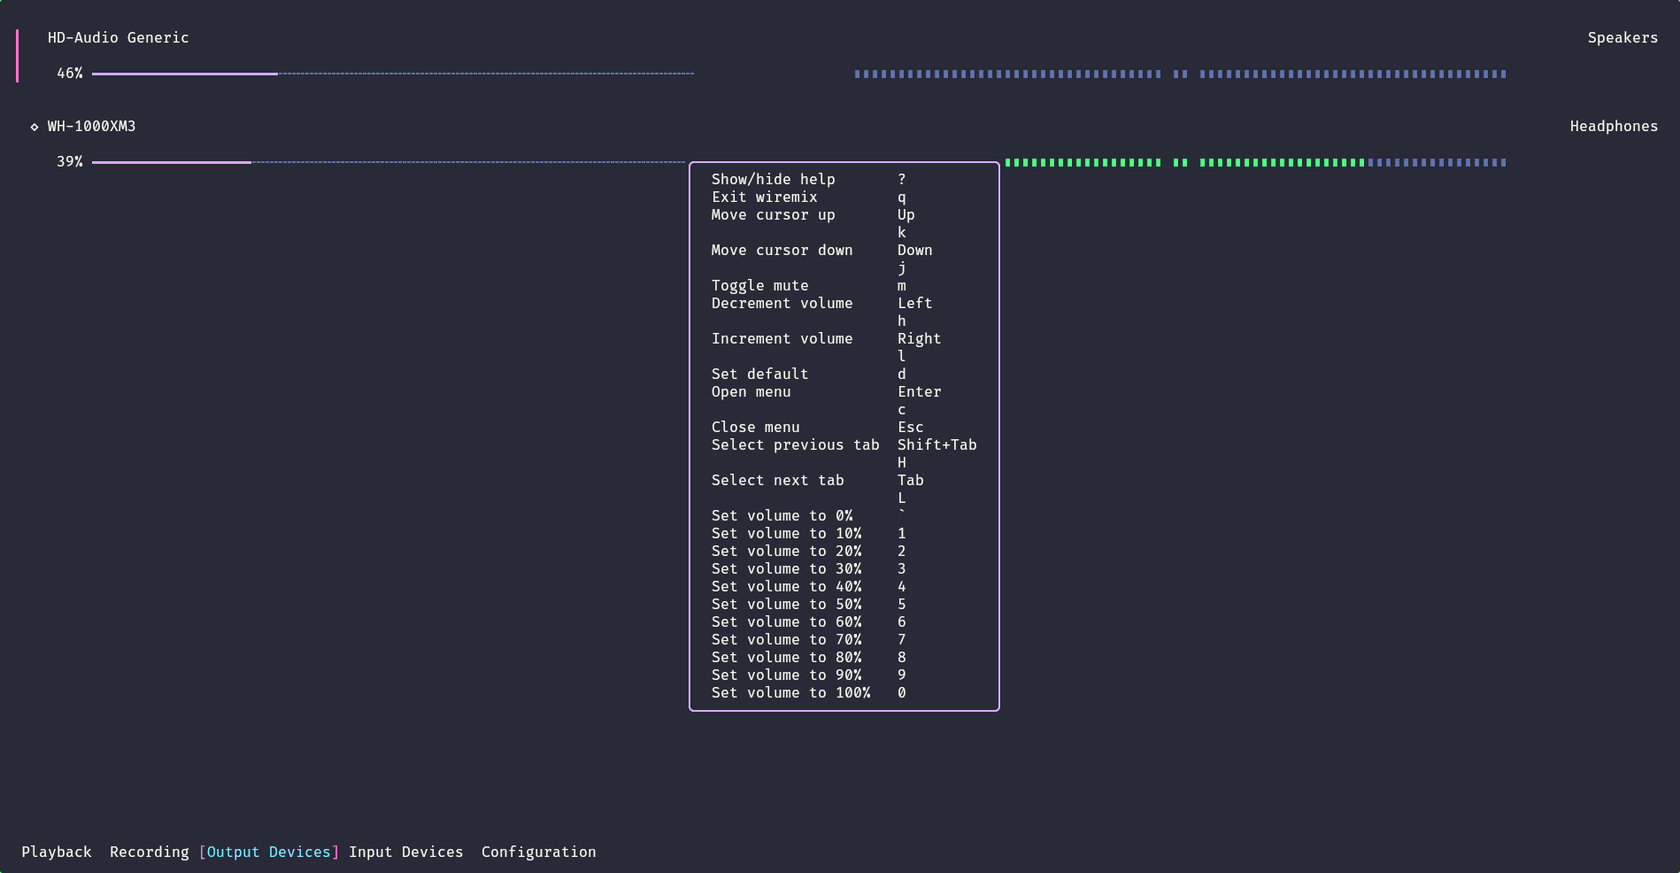Click the 'Esc' key binding text
Screen dimensions: 1680x873
(x=910, y=428)
